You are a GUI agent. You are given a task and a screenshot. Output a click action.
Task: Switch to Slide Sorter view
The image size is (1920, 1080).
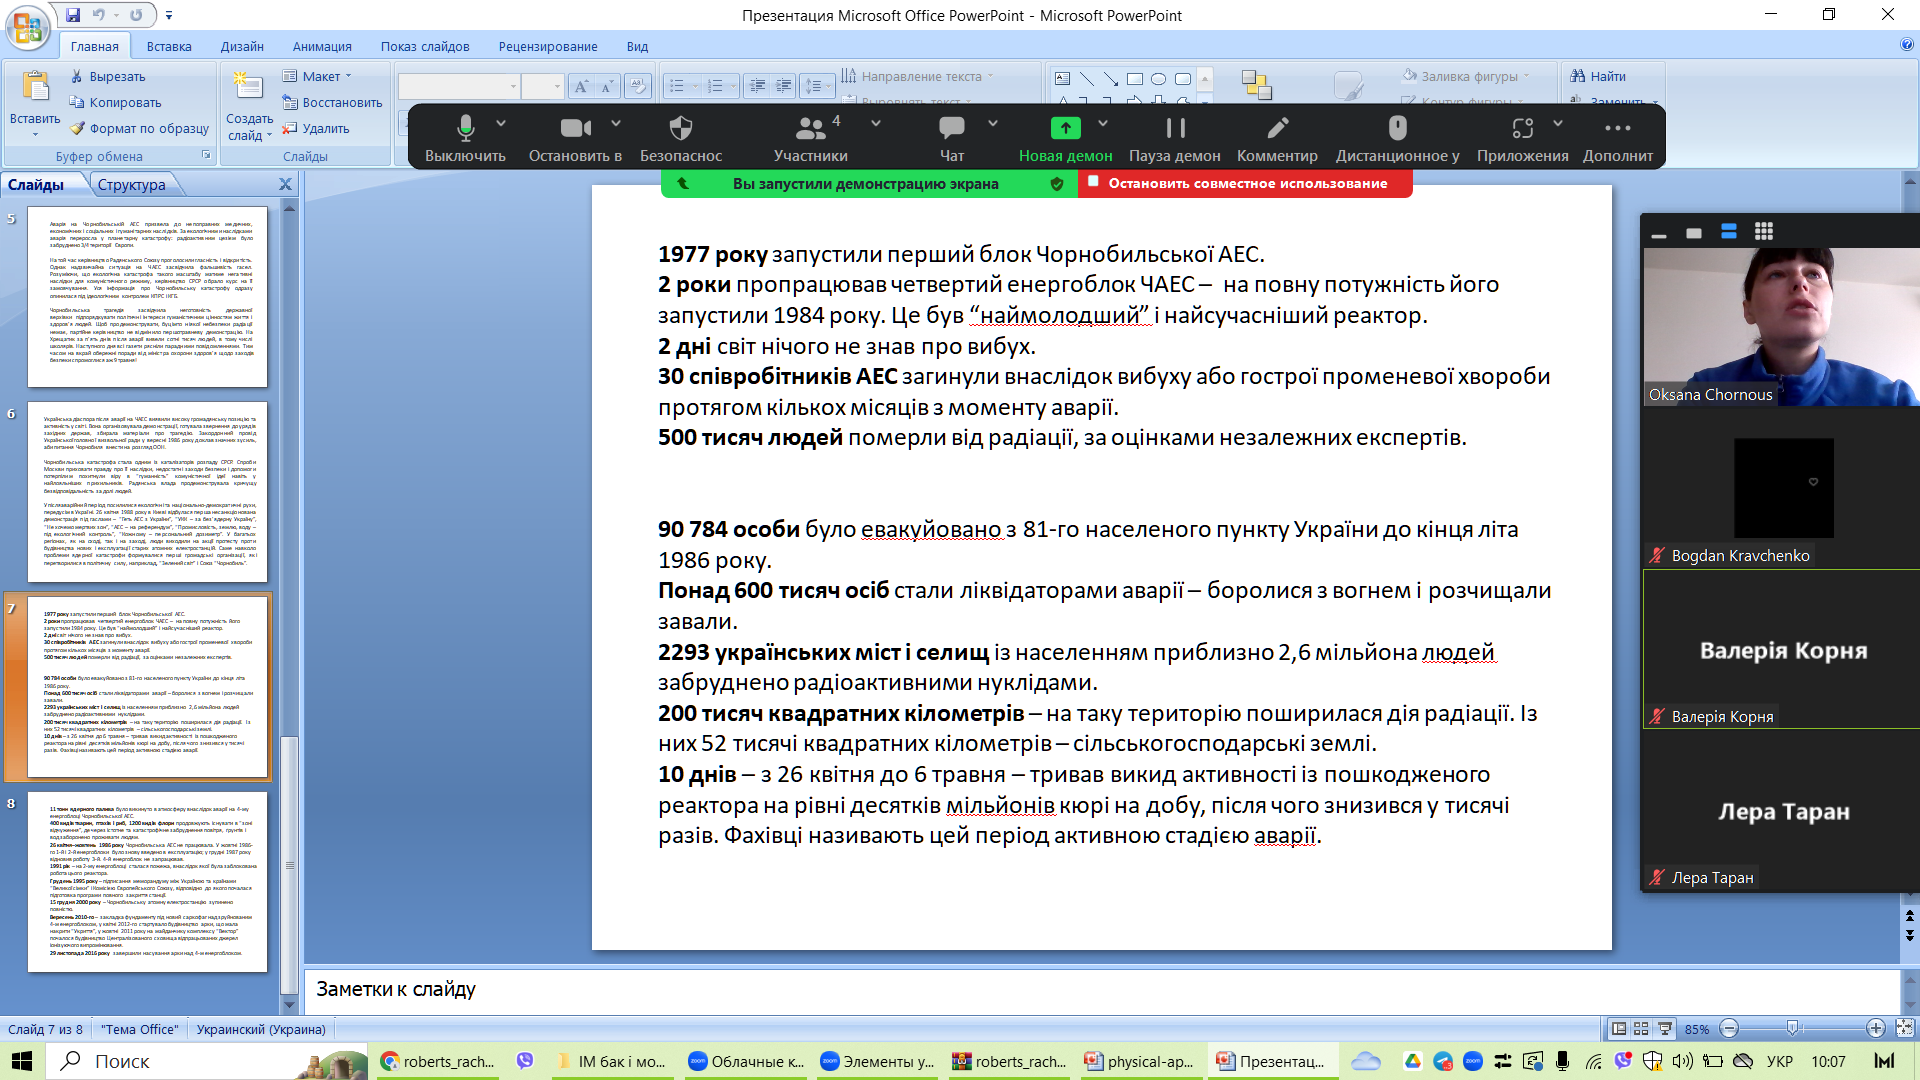[1641, 1028]
